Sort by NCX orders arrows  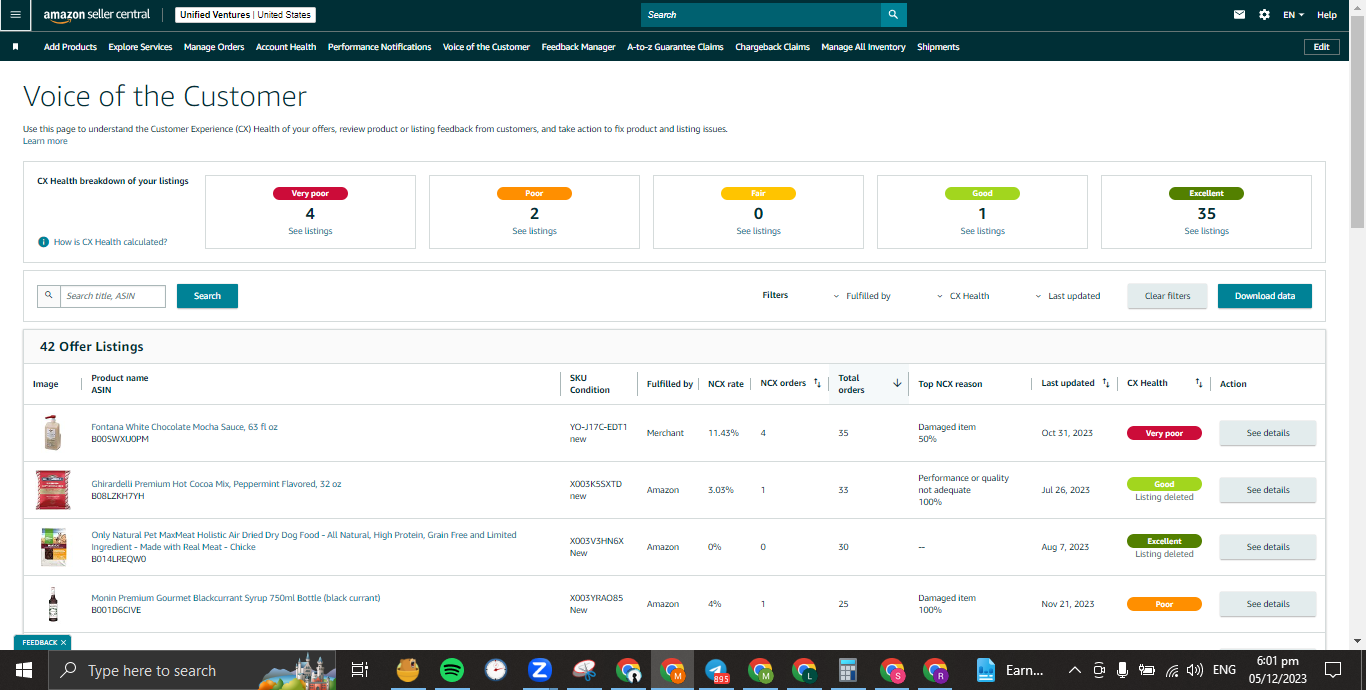pos(817,383)
